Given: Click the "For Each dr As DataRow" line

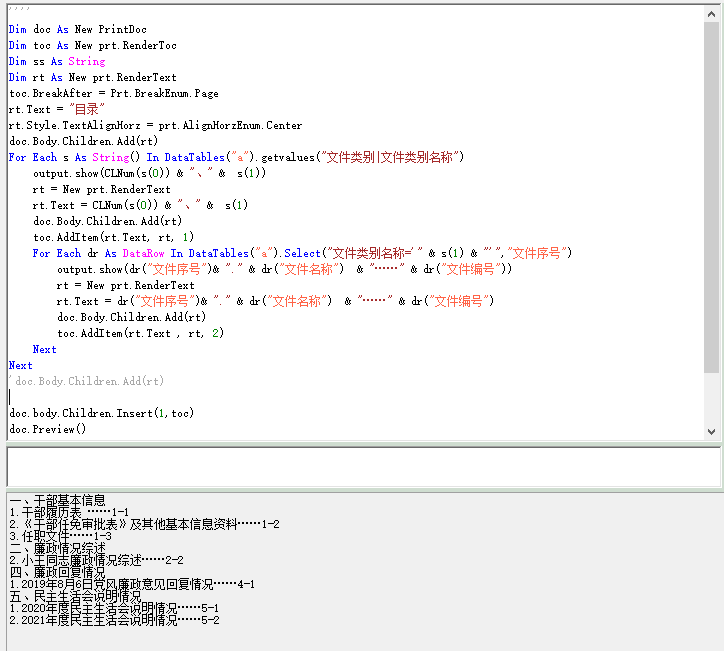Looking at the screenshot, I should pyautogui.click(x=302, y=253).
